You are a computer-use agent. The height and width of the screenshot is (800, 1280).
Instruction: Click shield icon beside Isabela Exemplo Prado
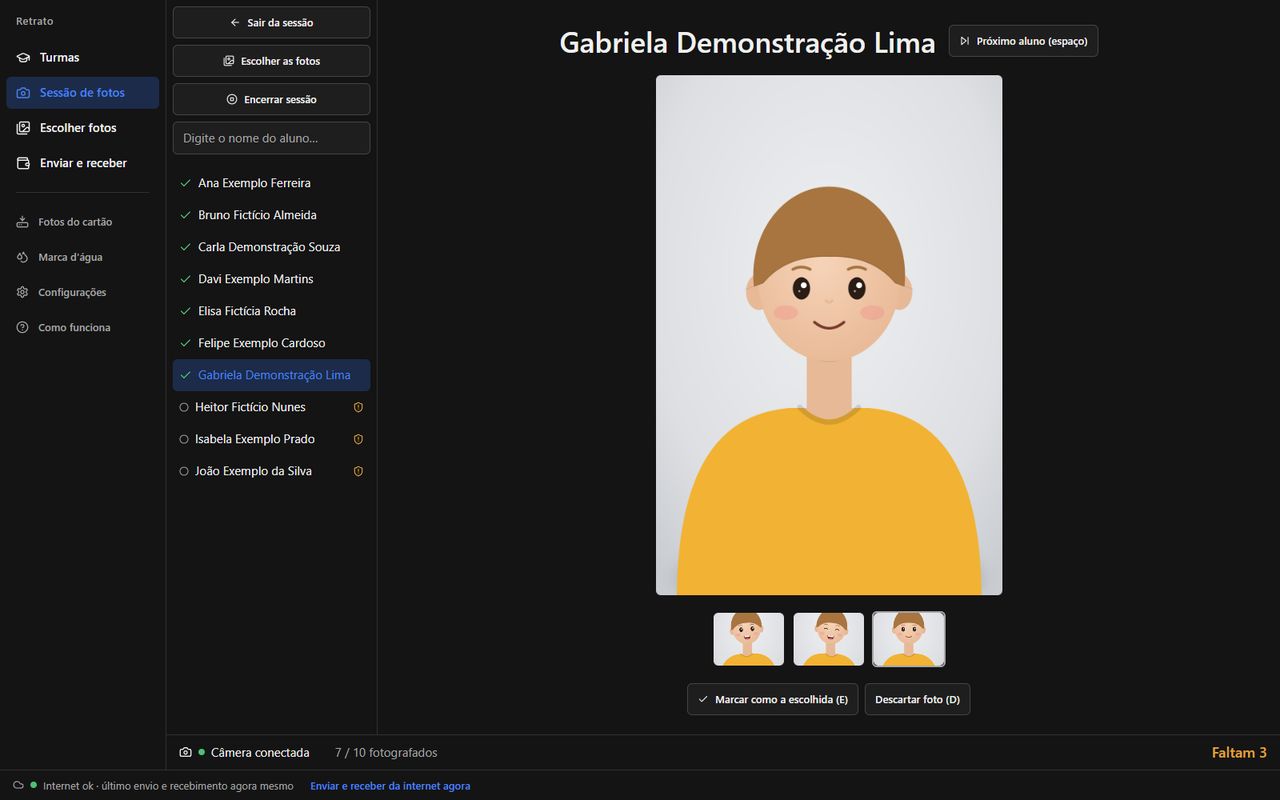(358, 439)
